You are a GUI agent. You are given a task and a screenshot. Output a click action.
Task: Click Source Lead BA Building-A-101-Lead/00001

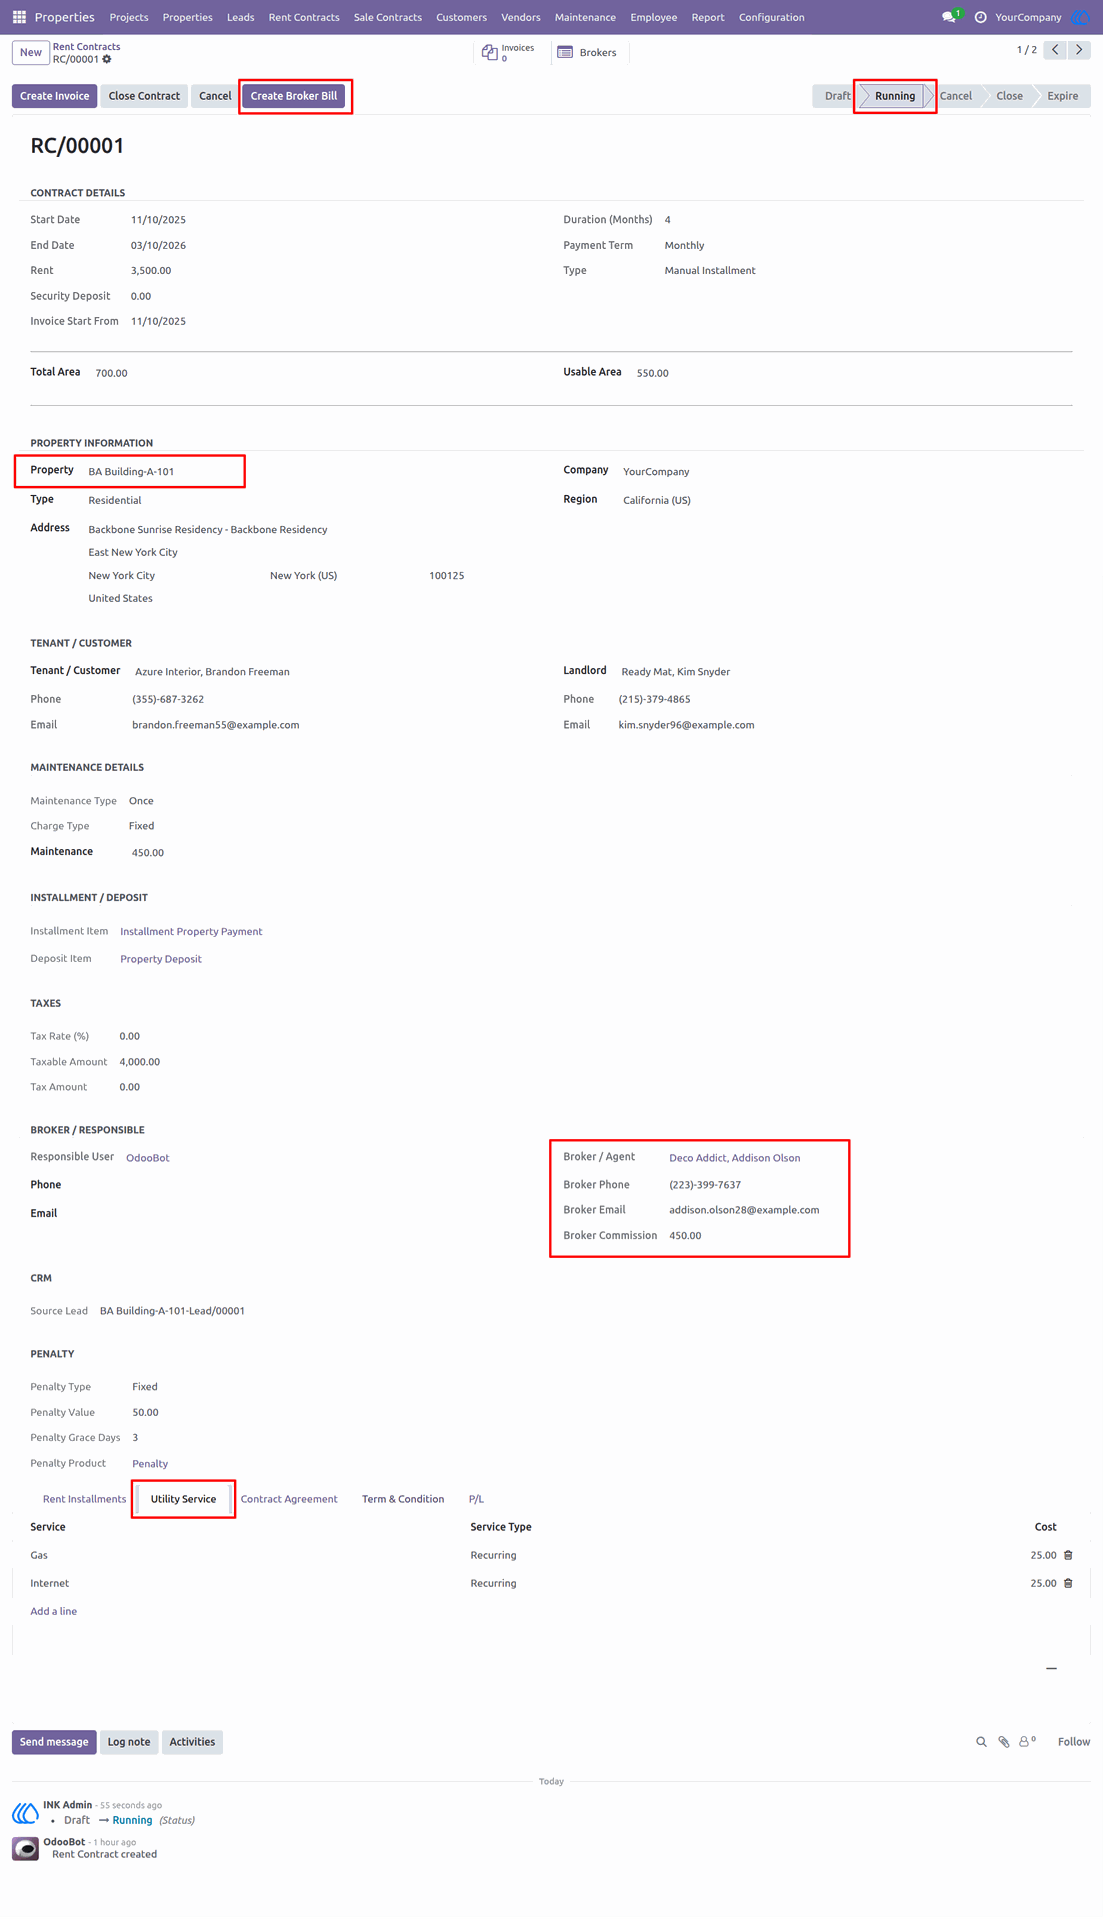coord(172,1311)
